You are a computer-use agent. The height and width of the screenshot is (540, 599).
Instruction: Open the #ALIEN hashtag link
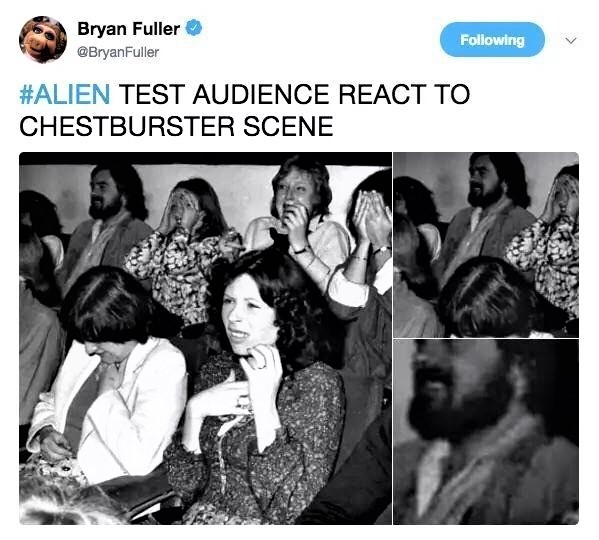pos(65,94)
